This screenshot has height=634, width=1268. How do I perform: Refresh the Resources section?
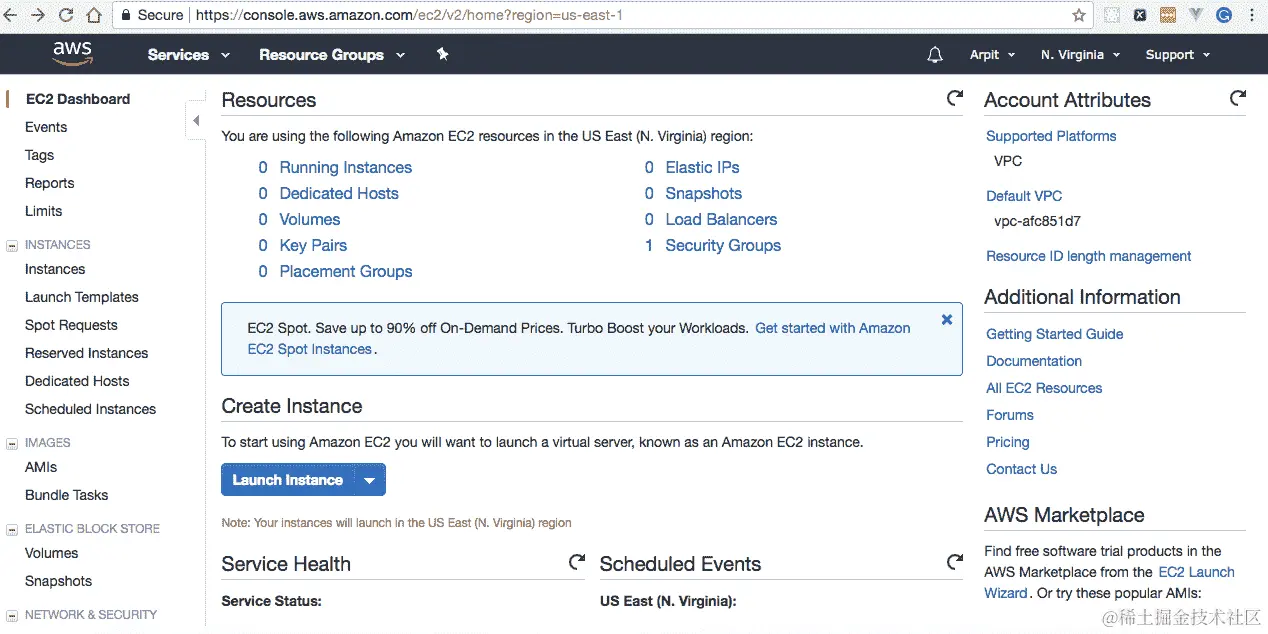(x=955, y=98)
